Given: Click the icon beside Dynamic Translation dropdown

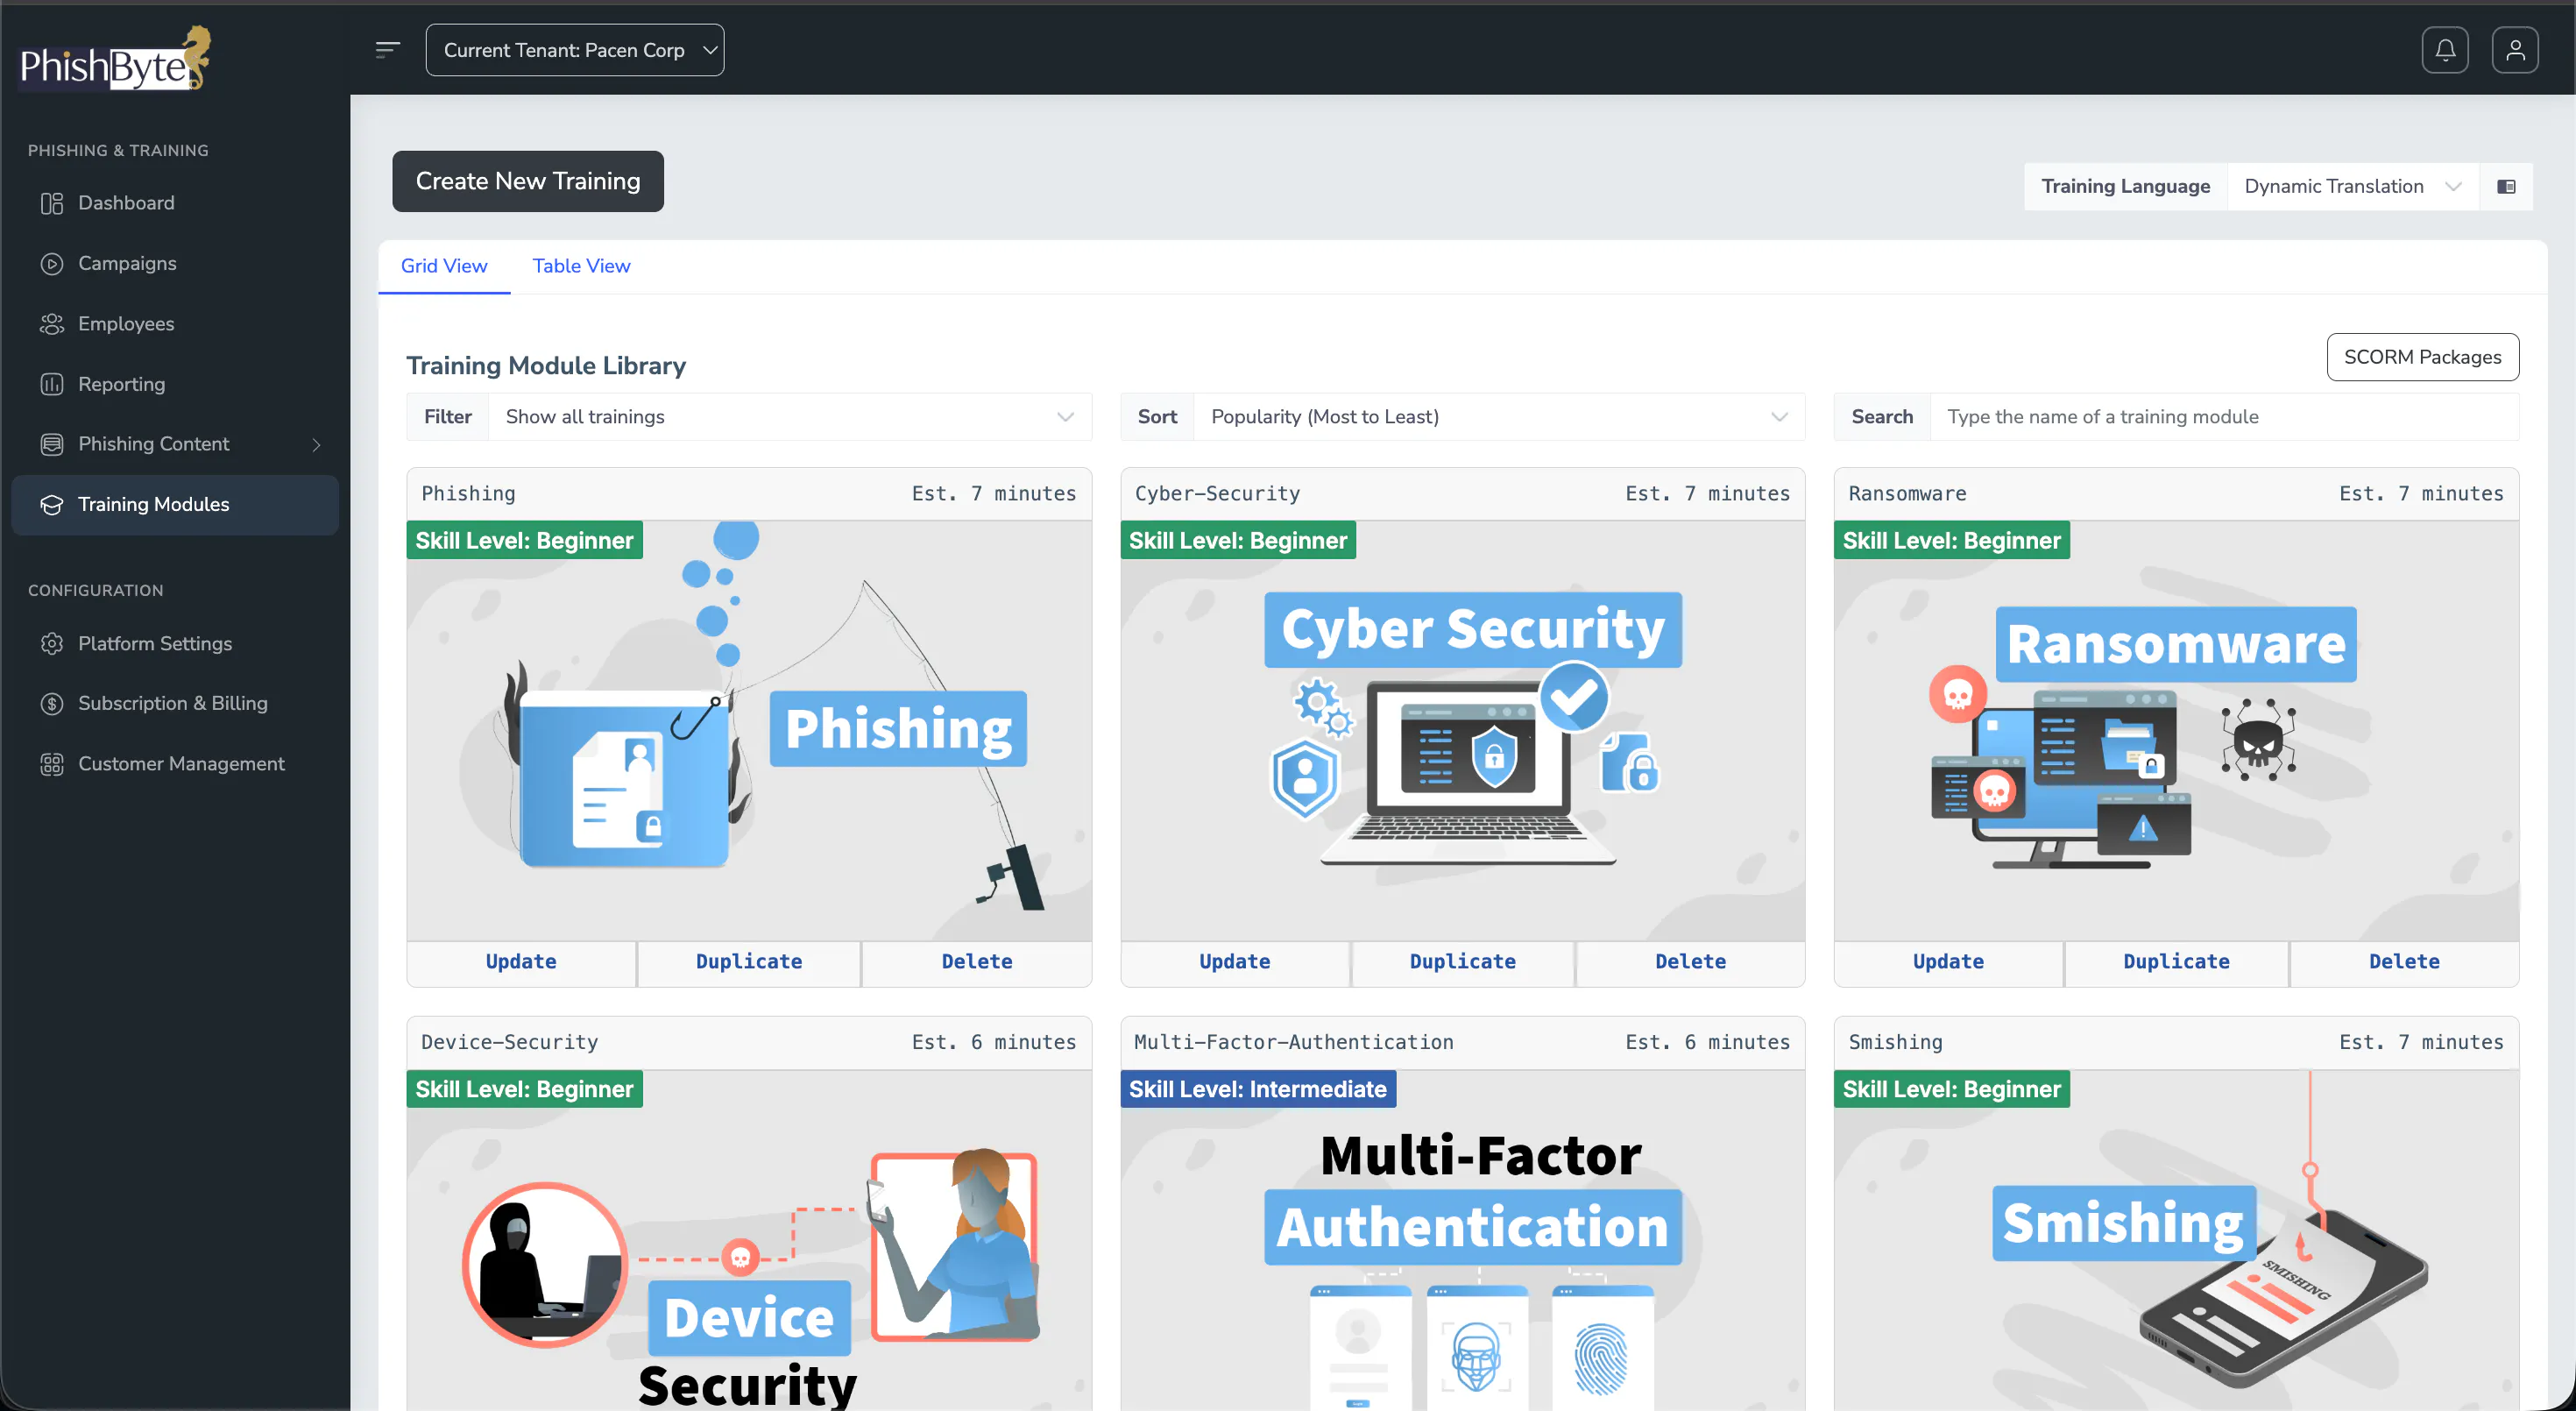Looking at the screenshot, I should pyautogui.click(x=2506, y=187).
